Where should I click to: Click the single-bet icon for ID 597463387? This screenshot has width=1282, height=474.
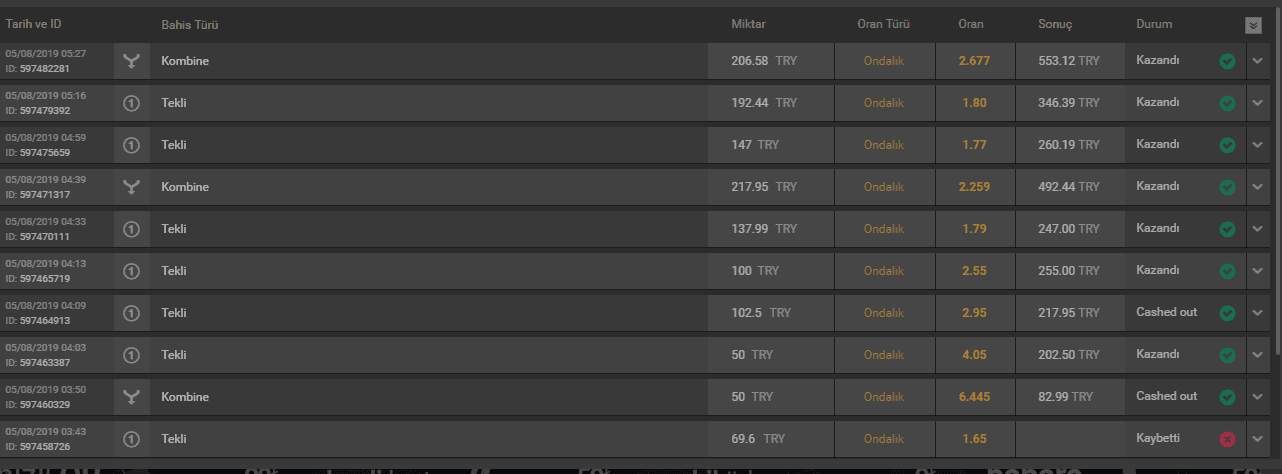coord(131,355)
